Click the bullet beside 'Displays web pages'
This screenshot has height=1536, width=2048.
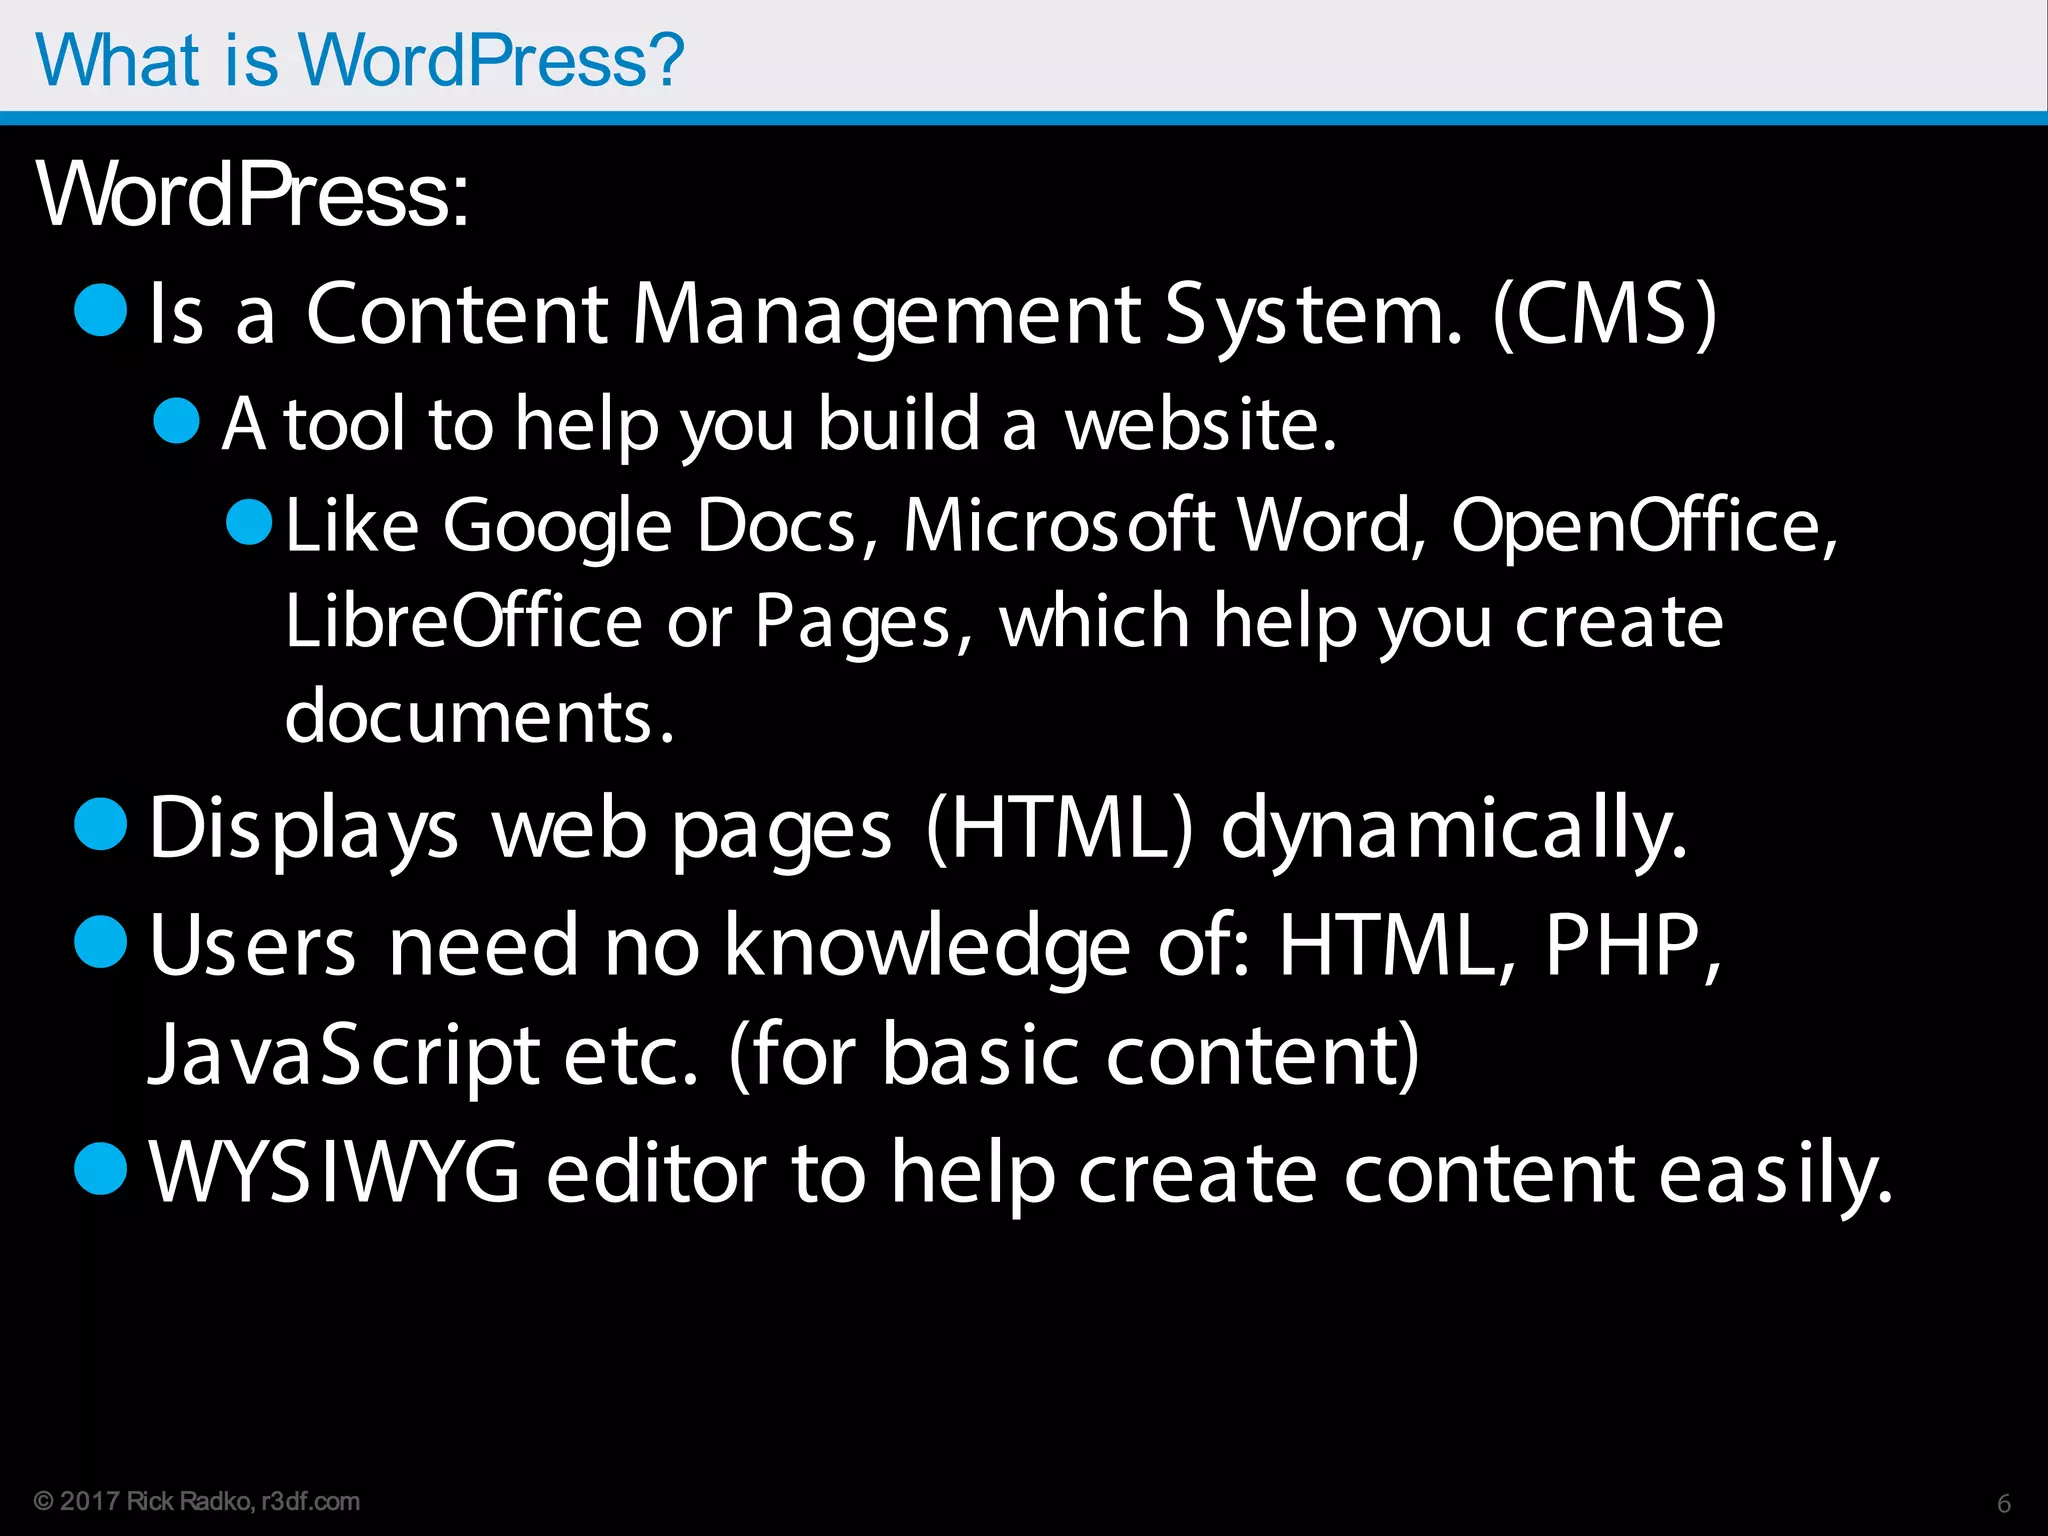[x=101, y=825]
